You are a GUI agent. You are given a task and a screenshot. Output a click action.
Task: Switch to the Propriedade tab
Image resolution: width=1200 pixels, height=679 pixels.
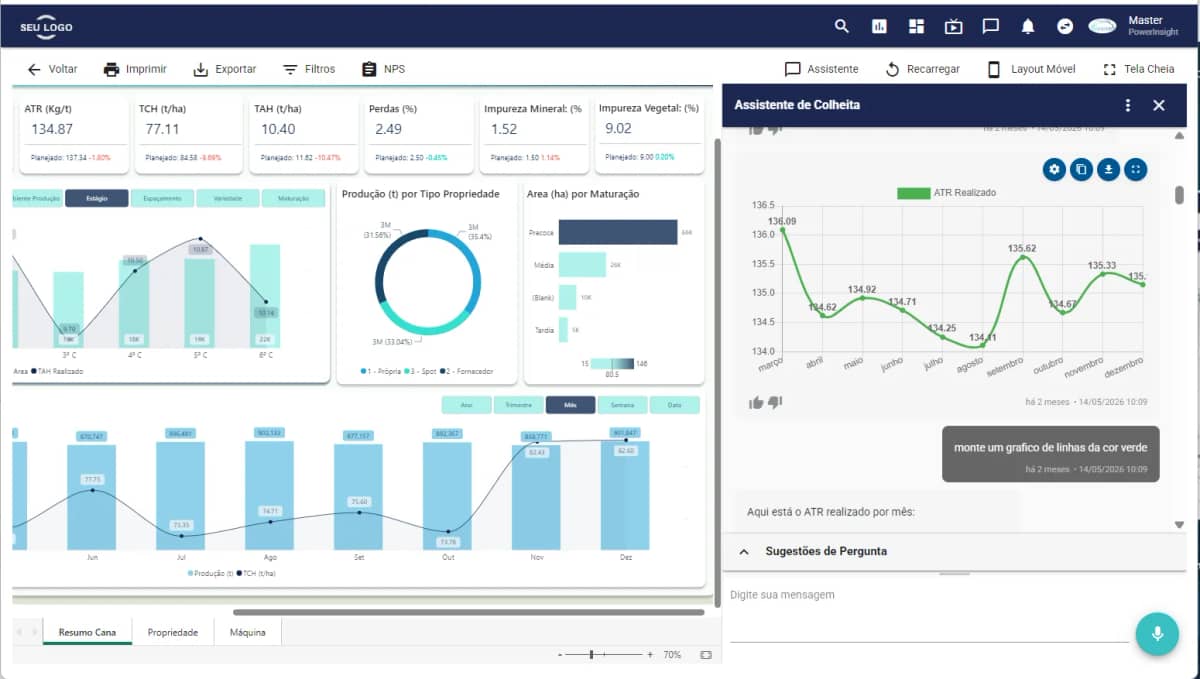(173, 632)
